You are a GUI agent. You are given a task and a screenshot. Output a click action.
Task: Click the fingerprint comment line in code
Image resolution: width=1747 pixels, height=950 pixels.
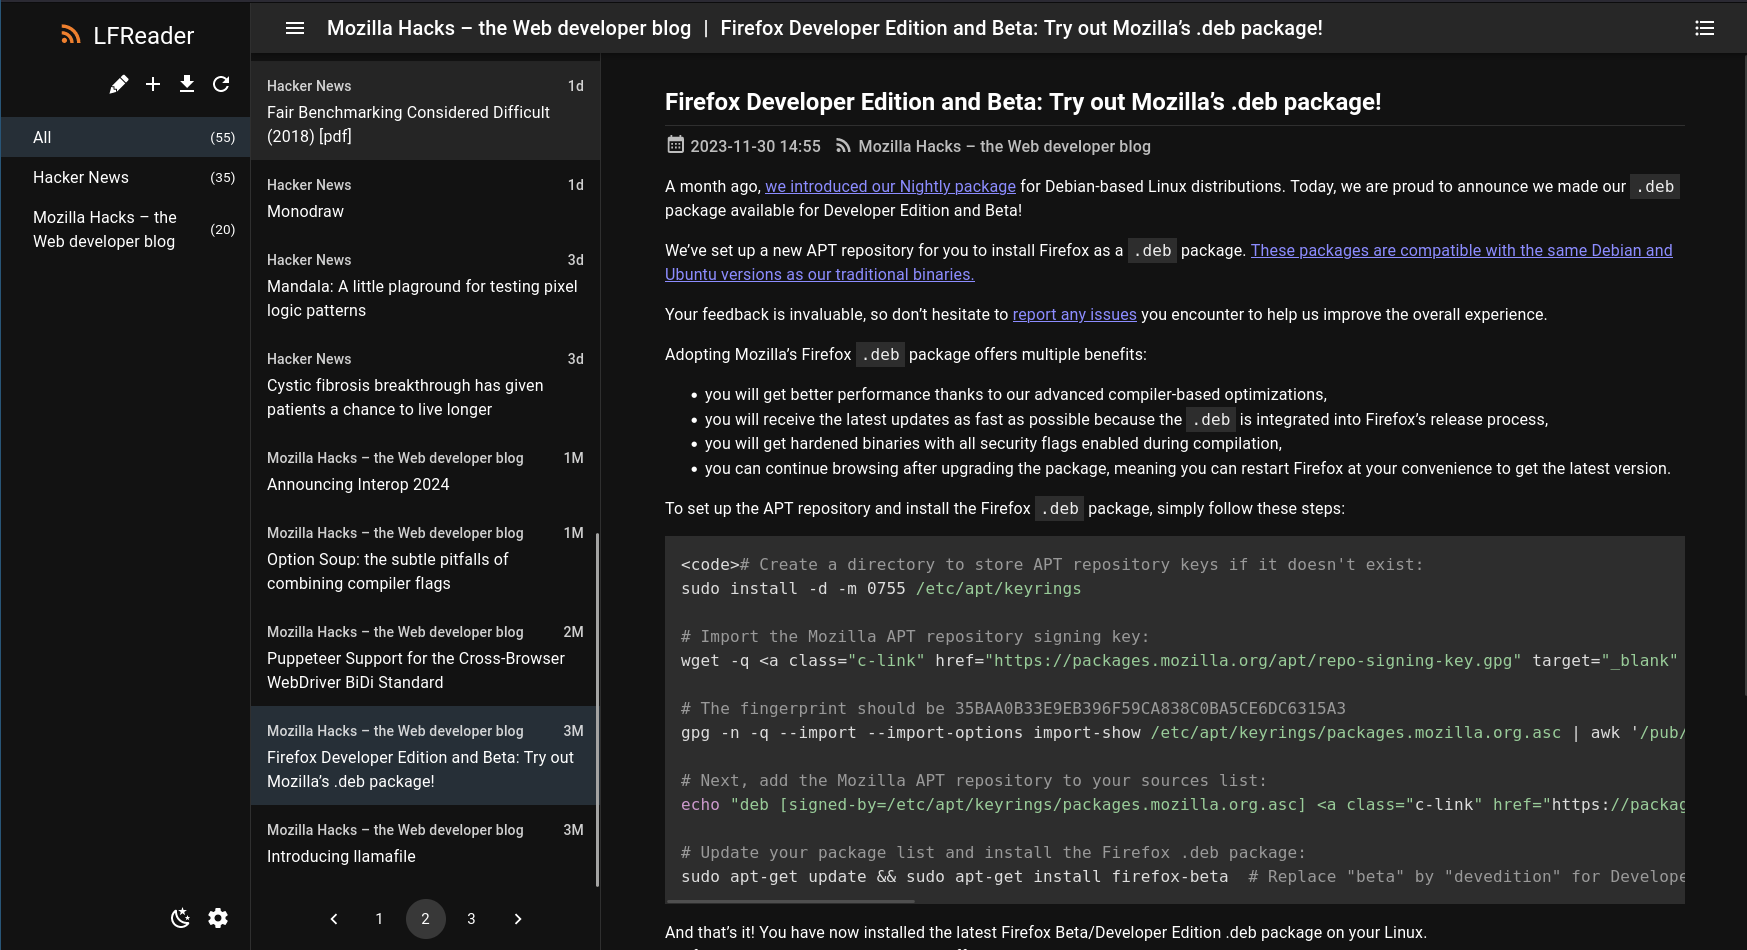pyautogui.click(x=1013, y=708)
